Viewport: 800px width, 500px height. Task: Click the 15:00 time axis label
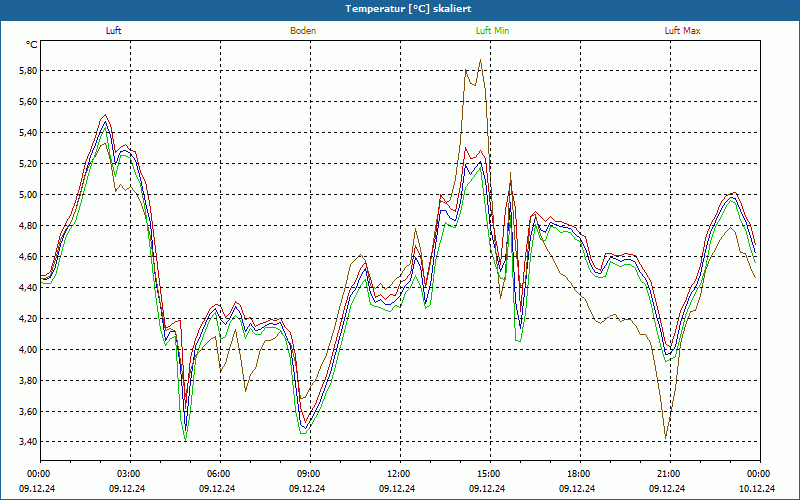490,474
